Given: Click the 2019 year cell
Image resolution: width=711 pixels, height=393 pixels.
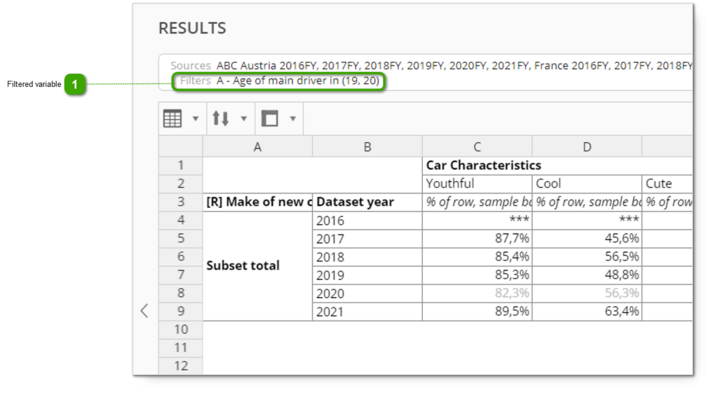Looking at the screenshot, I should click(367, 275).
